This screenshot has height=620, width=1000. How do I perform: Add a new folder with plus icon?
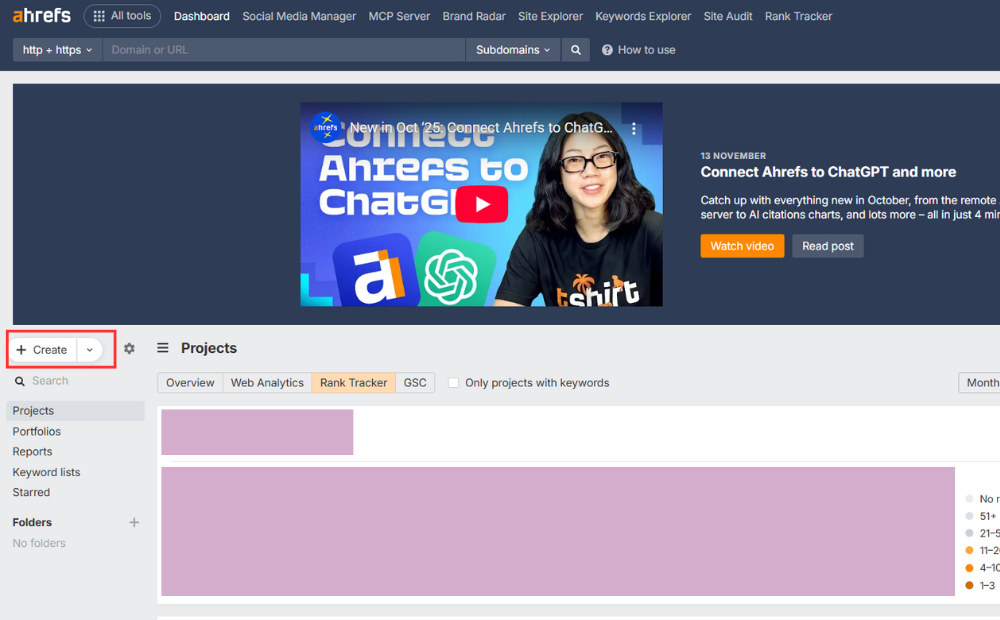coord(134,522)
